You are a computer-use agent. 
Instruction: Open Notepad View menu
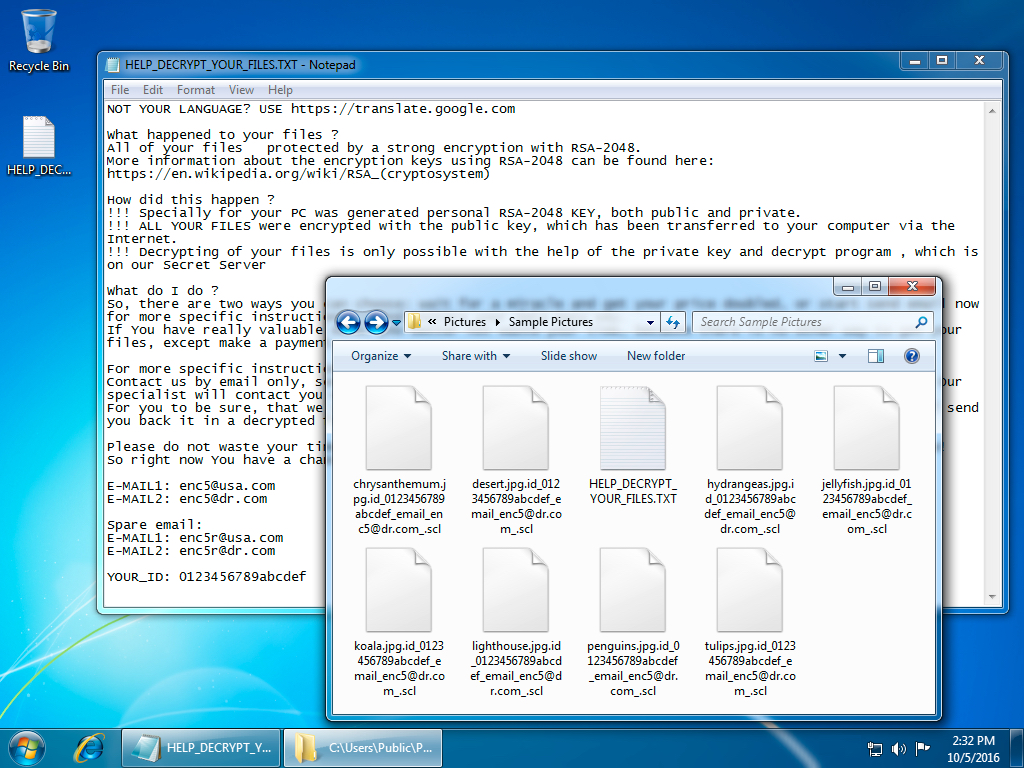tap(241, 89)
